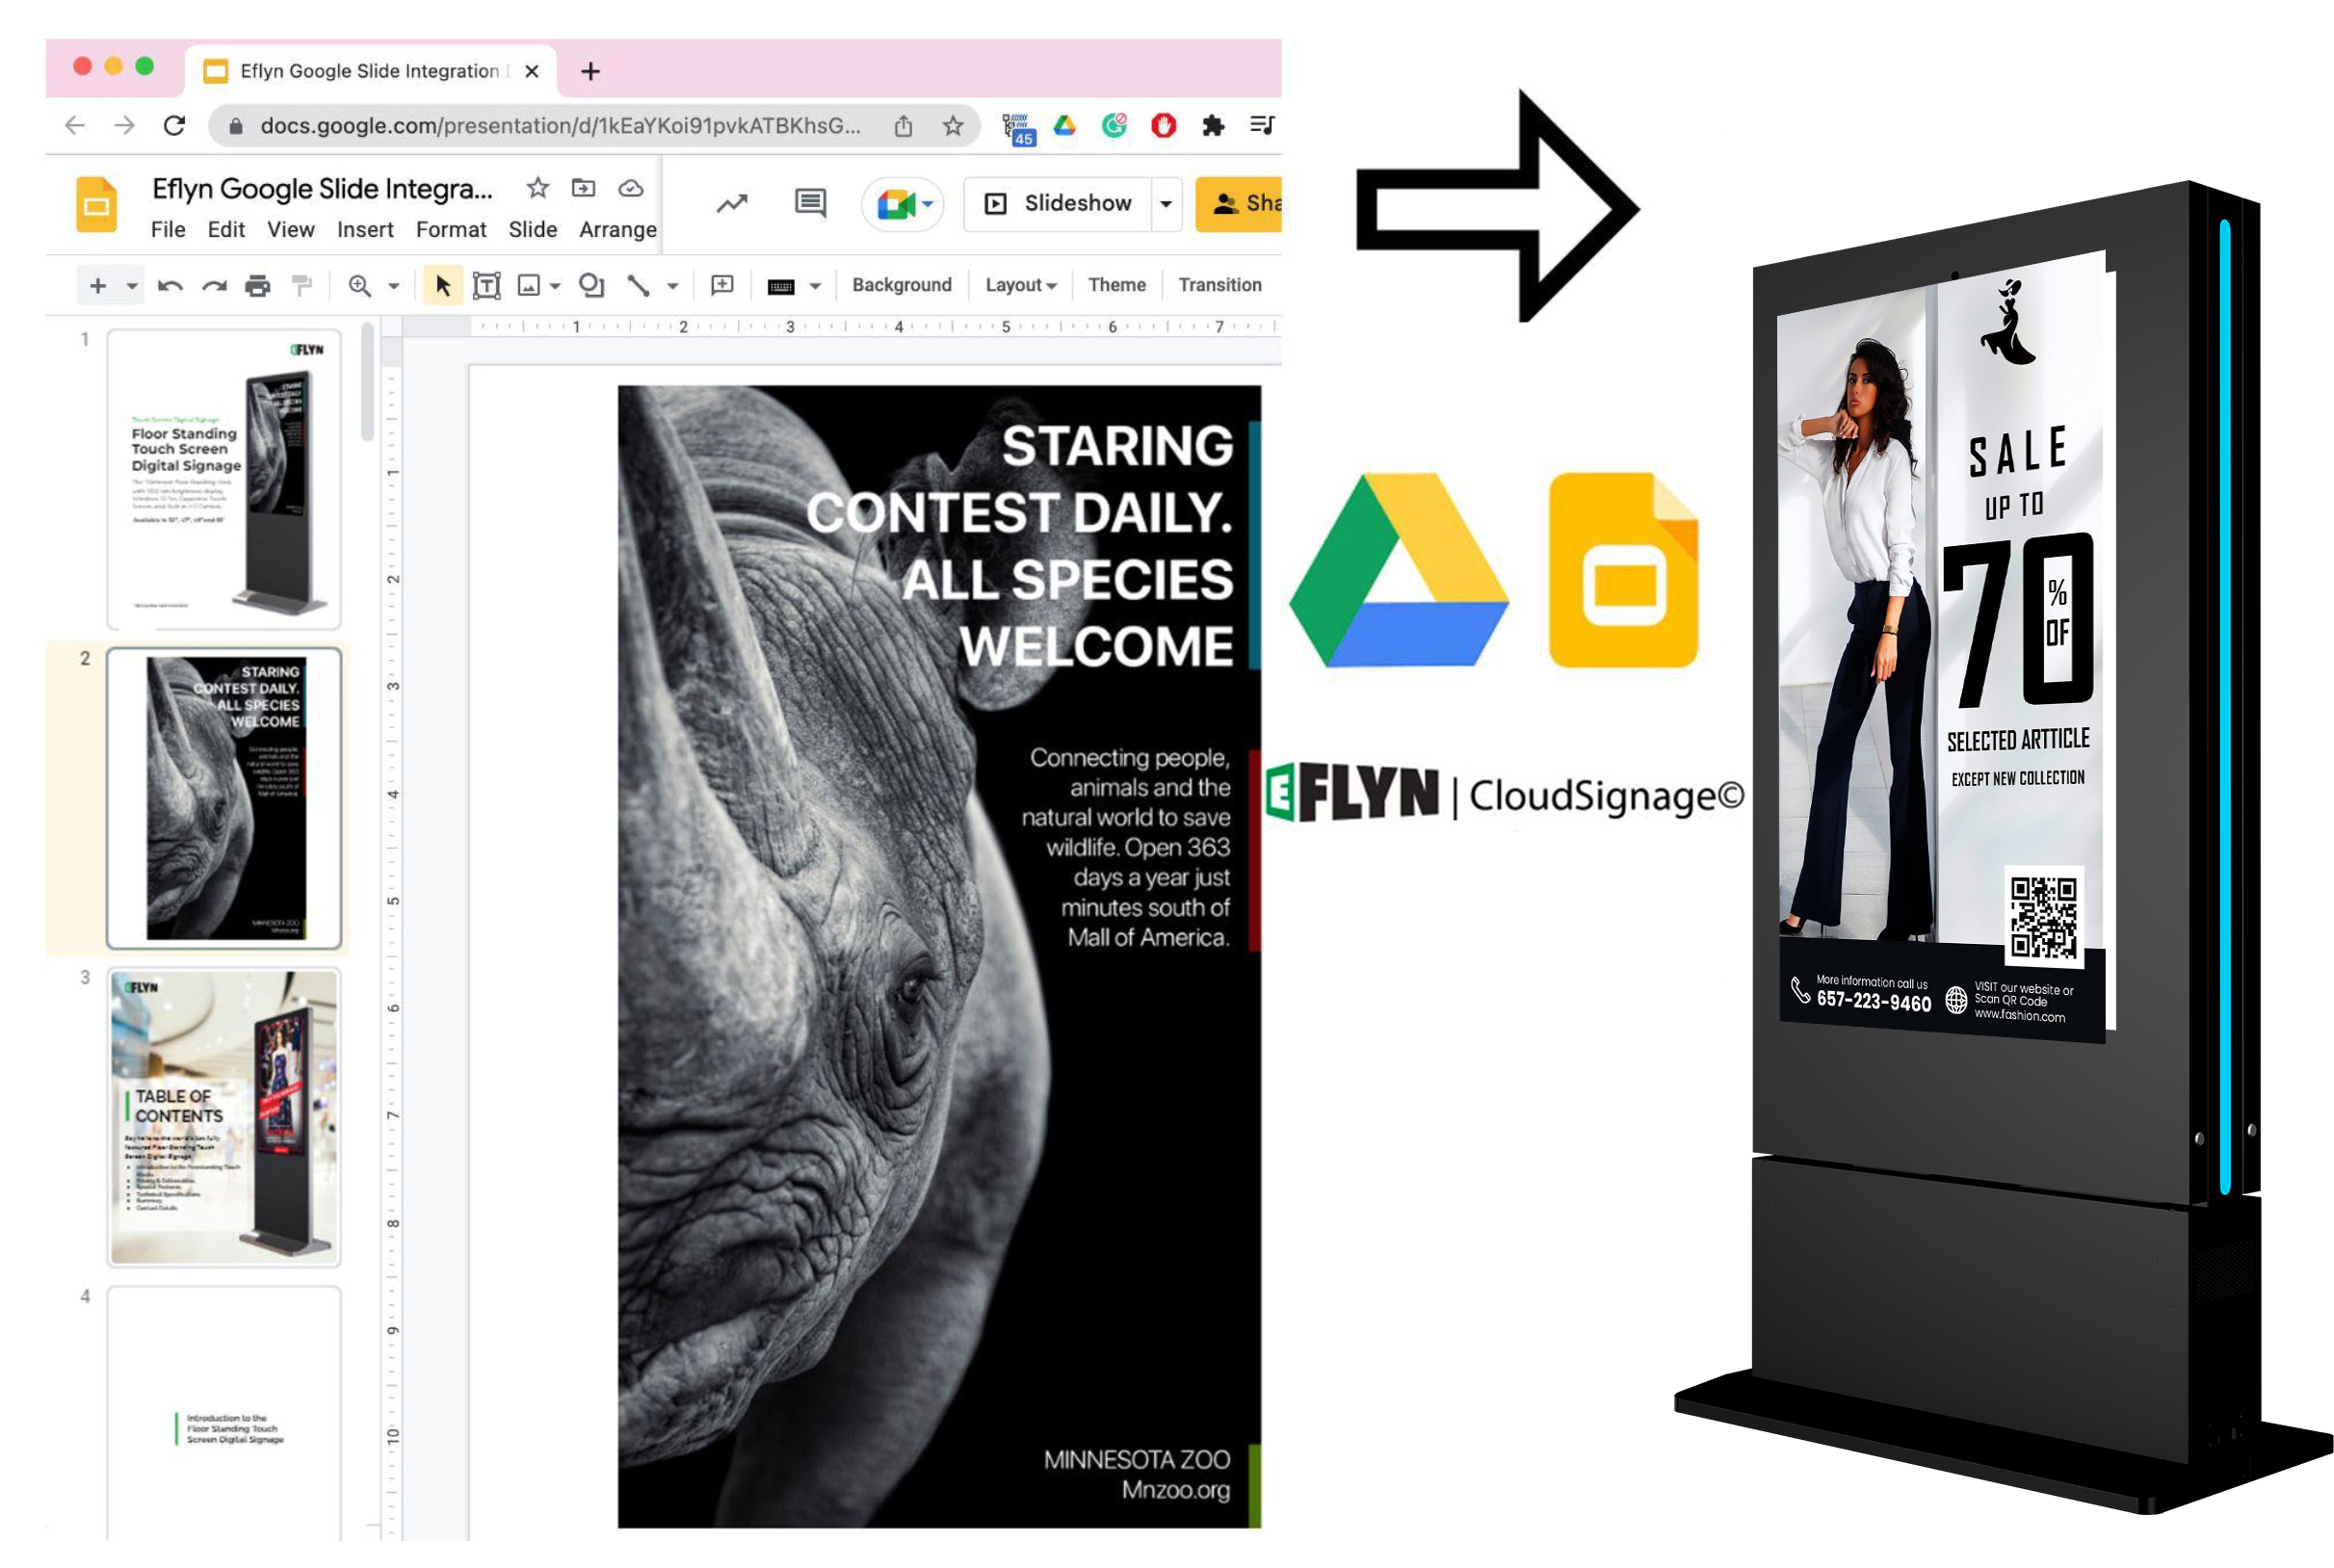Viewport: 2334px width, 1568px height.
Task: Click the shape tool icon
Action: pos(592,286)
